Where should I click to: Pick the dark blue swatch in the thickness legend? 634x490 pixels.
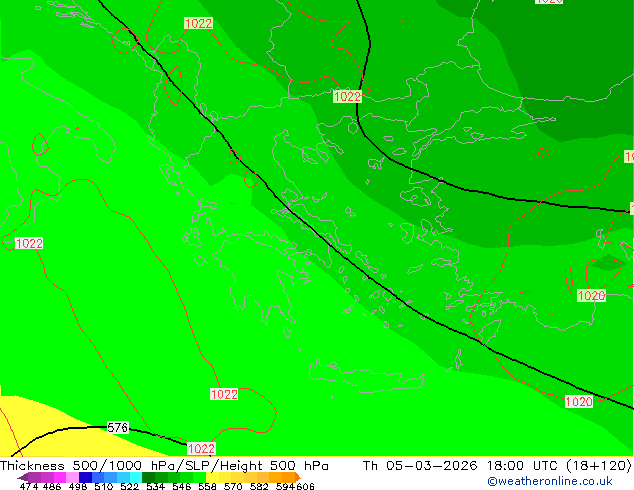pos(85,477)
